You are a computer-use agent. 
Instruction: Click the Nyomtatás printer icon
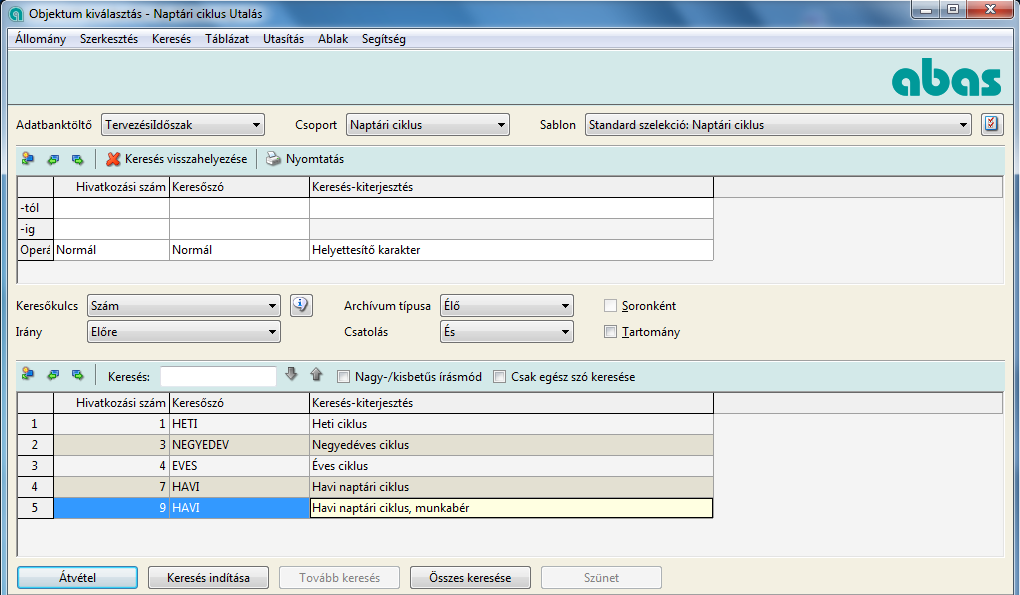click(273, 159)
